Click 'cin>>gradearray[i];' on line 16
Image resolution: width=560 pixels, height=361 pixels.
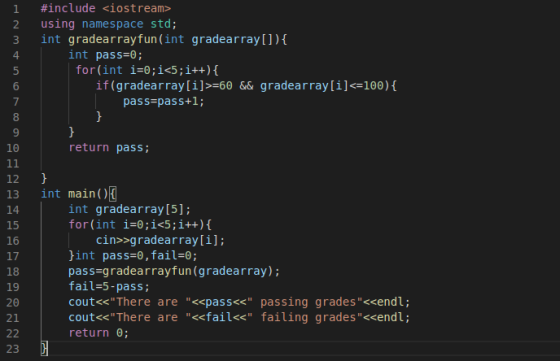[x=160, y=240]
